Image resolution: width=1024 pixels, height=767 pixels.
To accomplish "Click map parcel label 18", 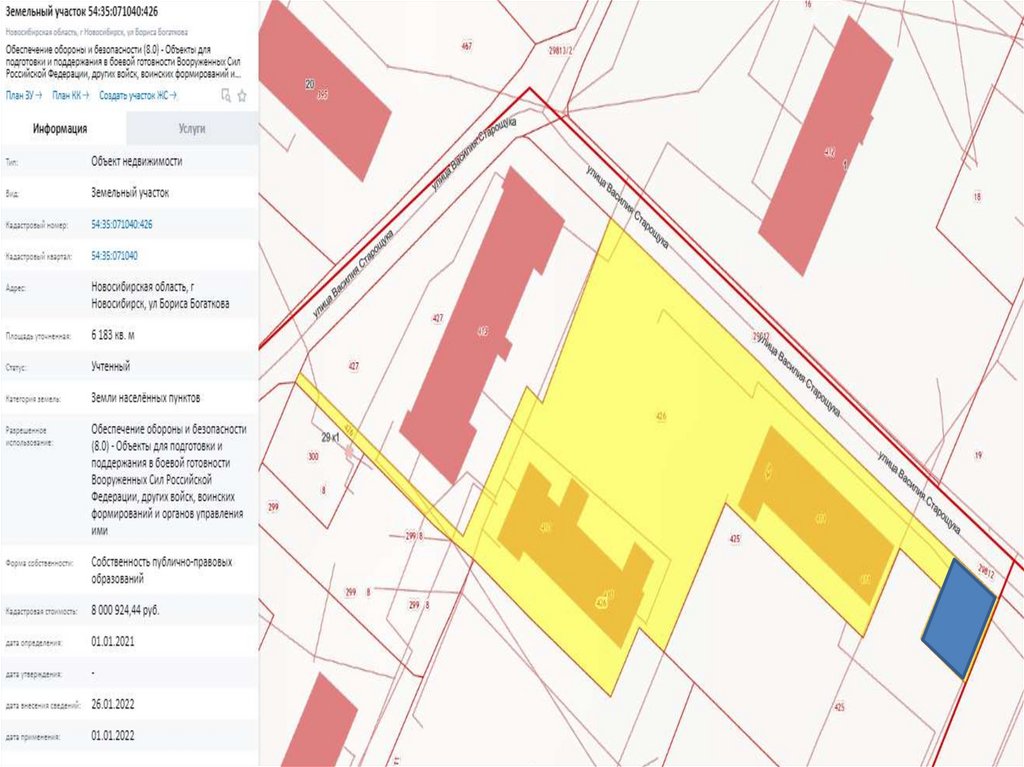I will pyautogui.click(x=977, y=197).
